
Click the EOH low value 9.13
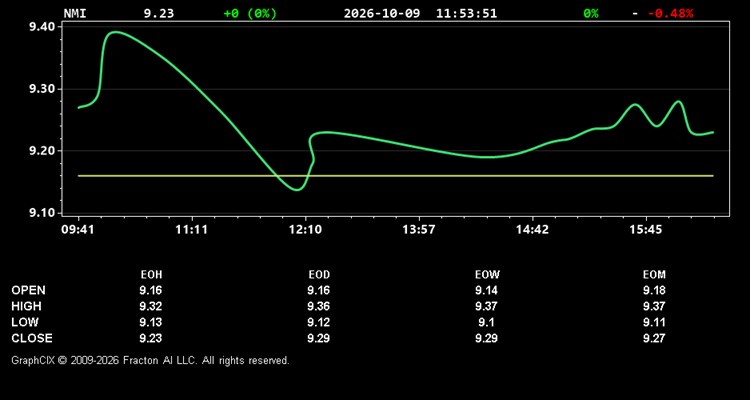click(x=151, y=322)
